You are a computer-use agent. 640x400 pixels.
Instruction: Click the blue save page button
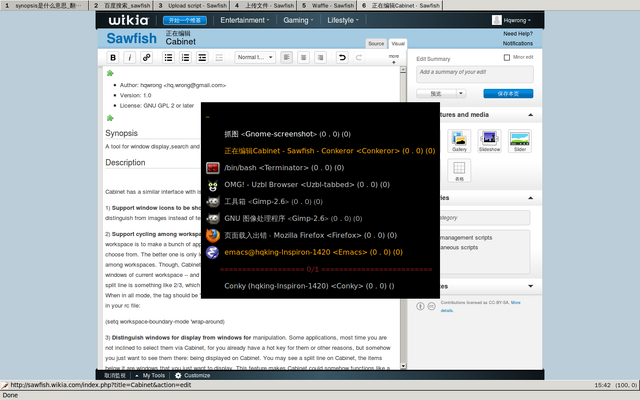pos(508,93)
